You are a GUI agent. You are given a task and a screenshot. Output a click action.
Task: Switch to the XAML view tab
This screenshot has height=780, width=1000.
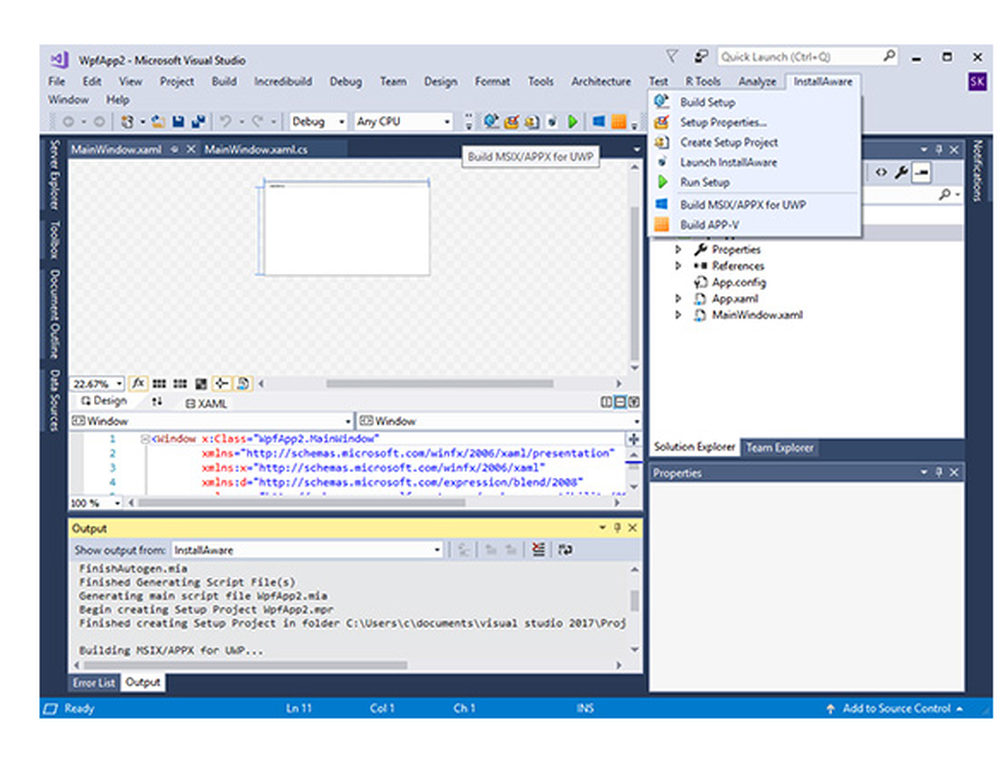pos(206,403)
